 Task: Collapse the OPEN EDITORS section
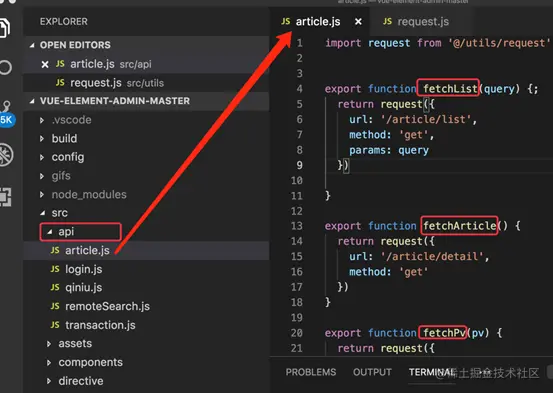[32, 45]
